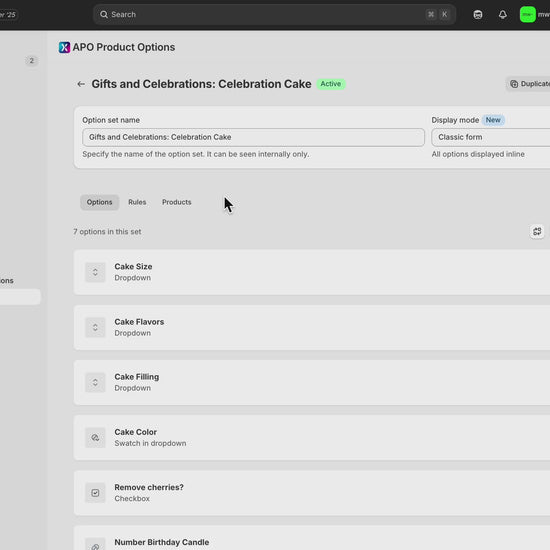Open the Cake Color option row

[312, 438]
